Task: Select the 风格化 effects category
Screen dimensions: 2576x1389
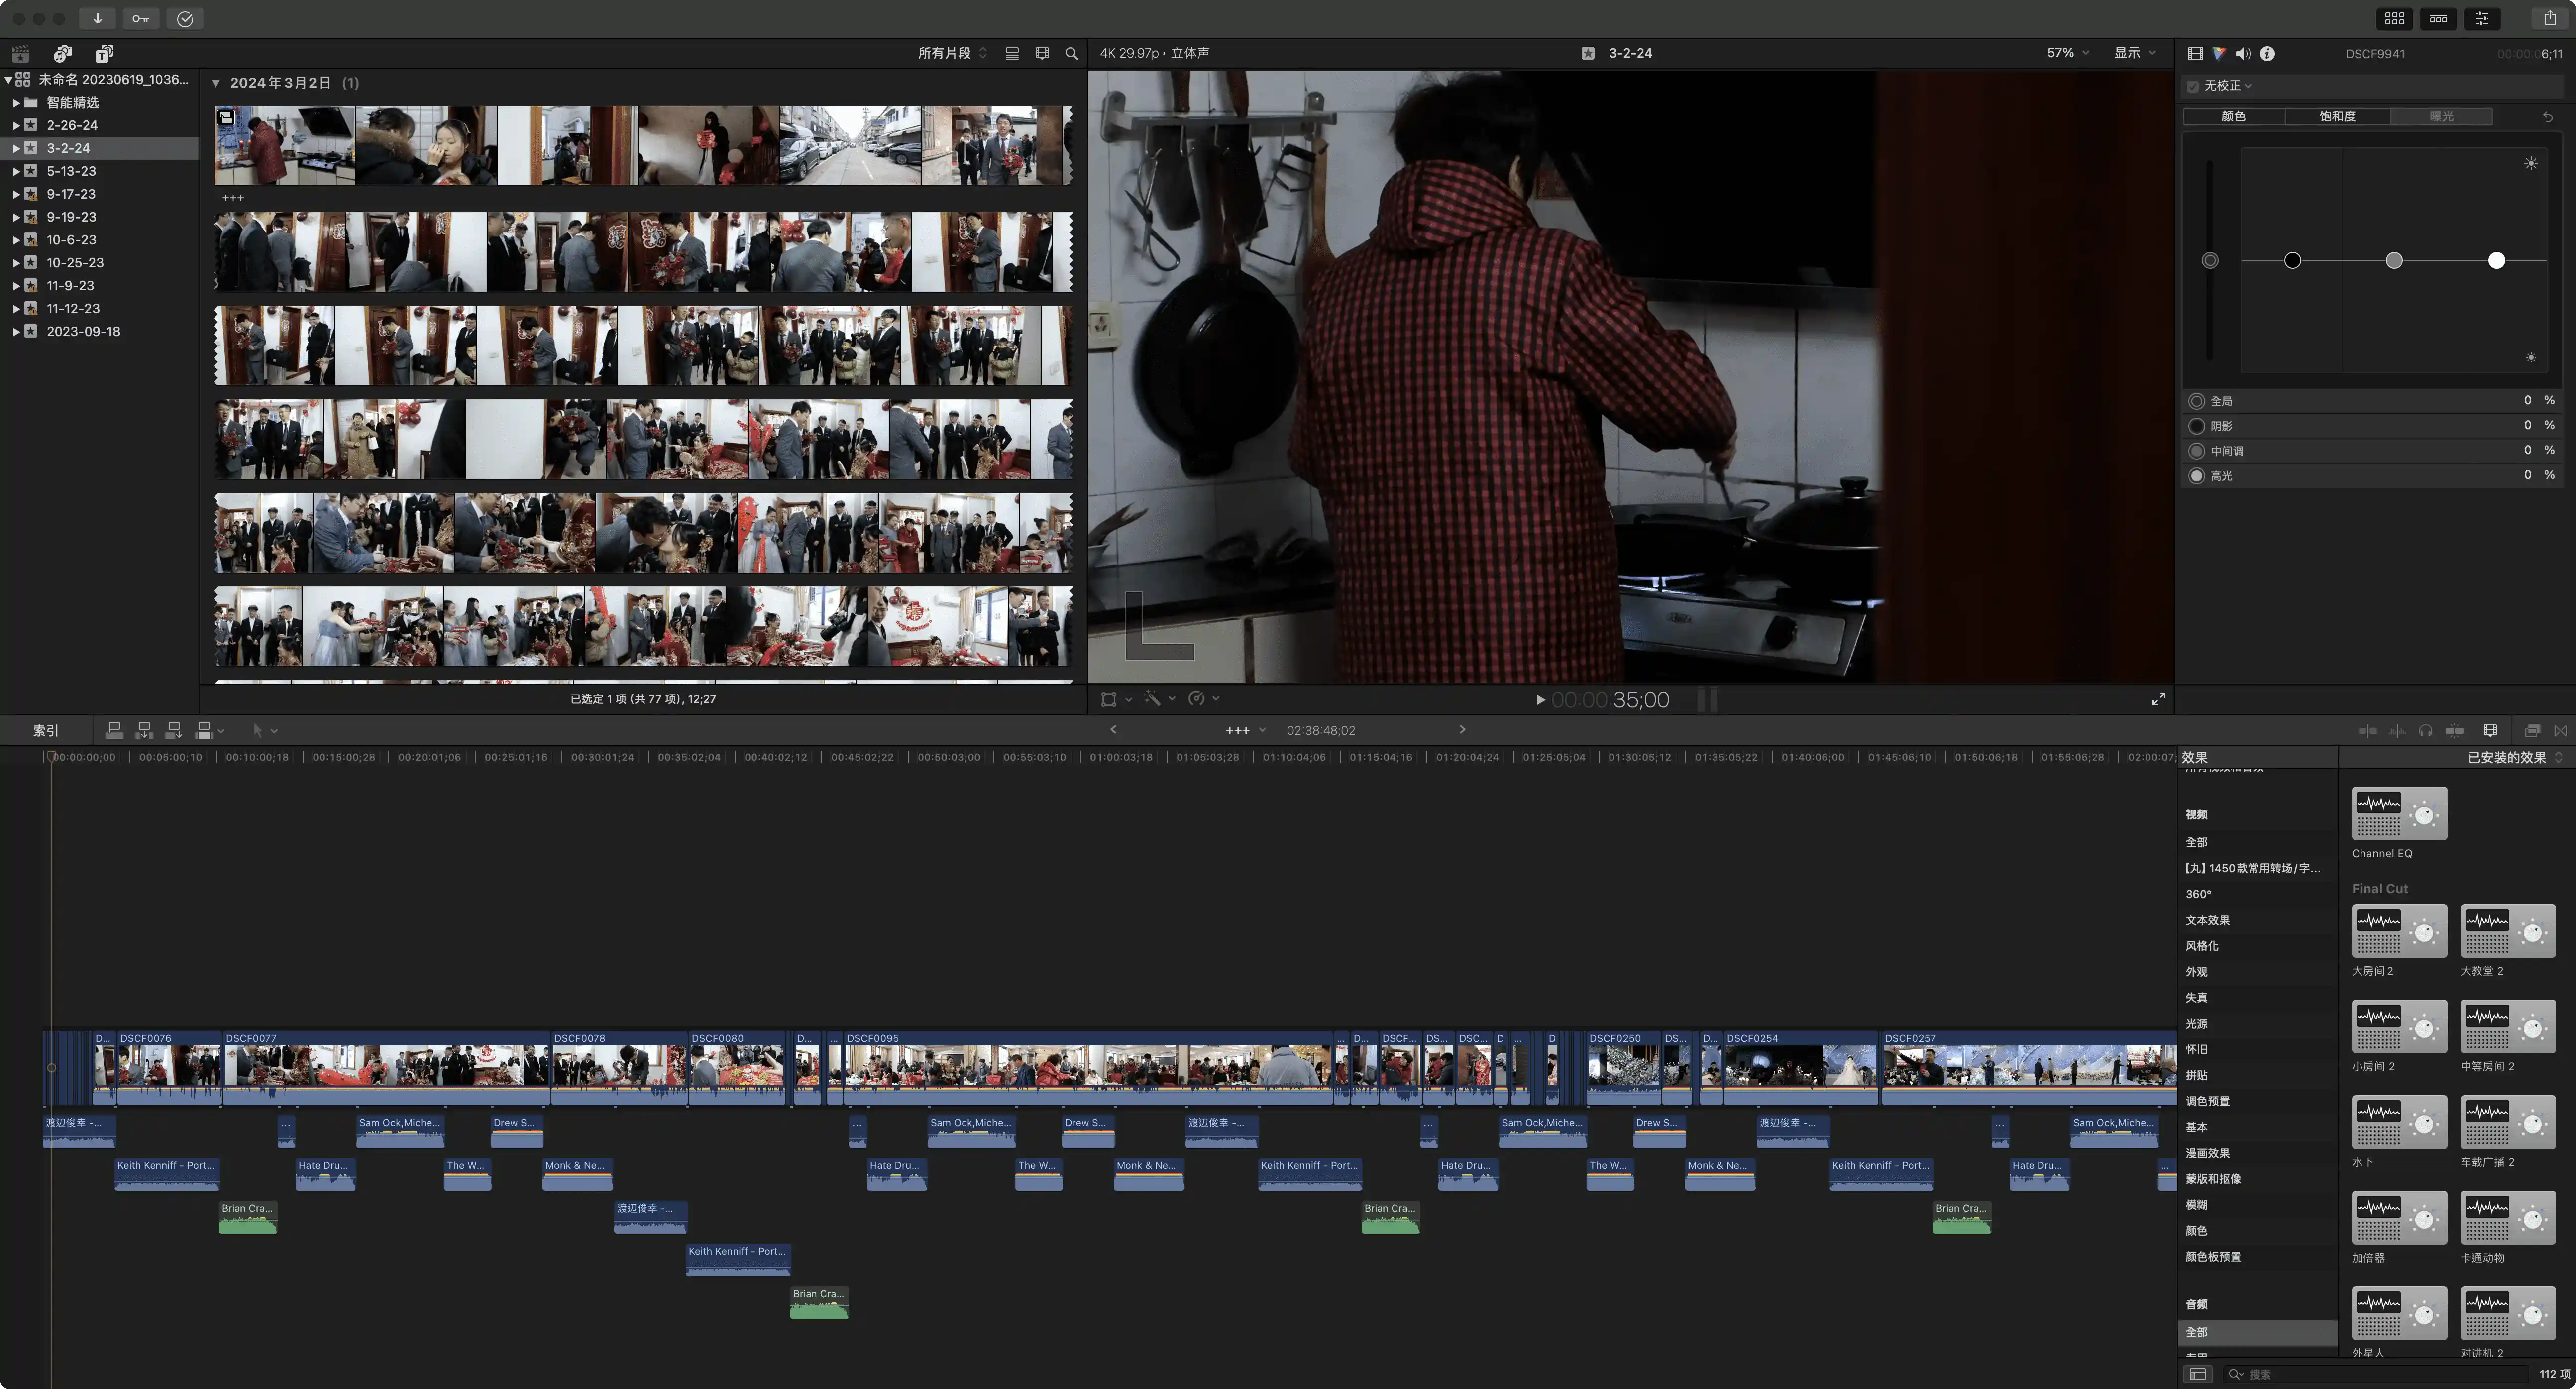Action: pos(2202,946)
